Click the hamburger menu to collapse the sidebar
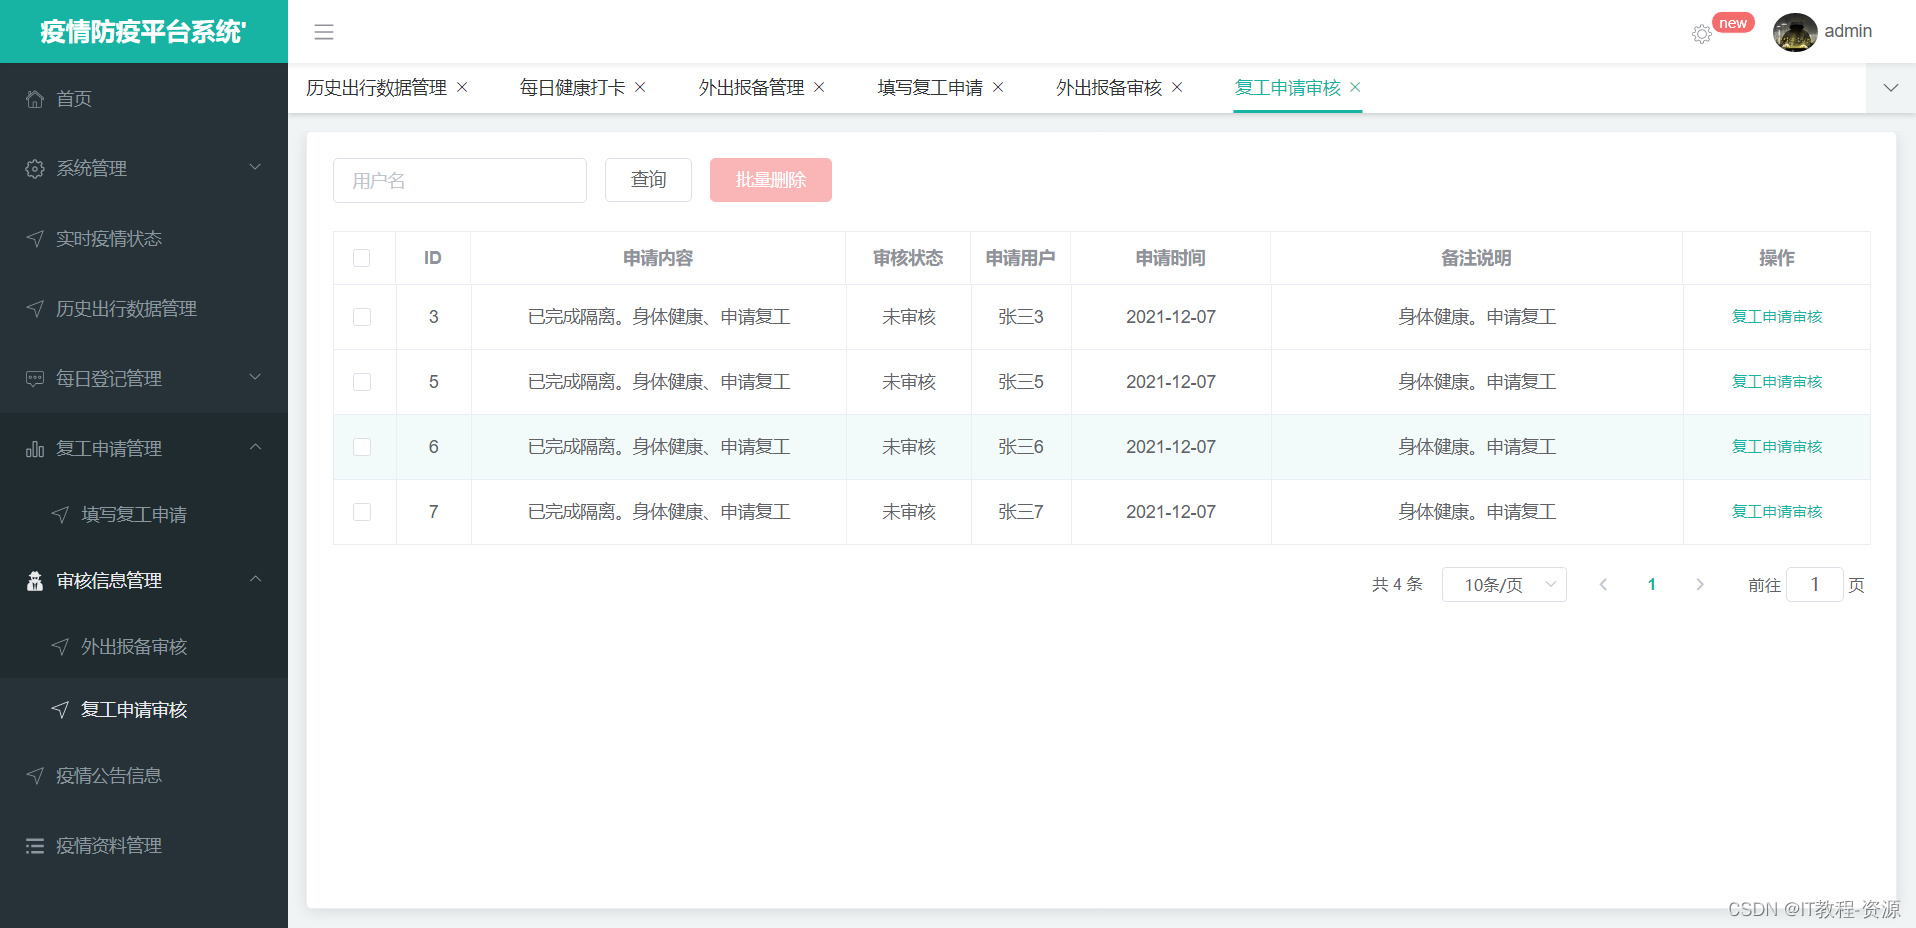Screen dimensions: 1916x928 323,32
